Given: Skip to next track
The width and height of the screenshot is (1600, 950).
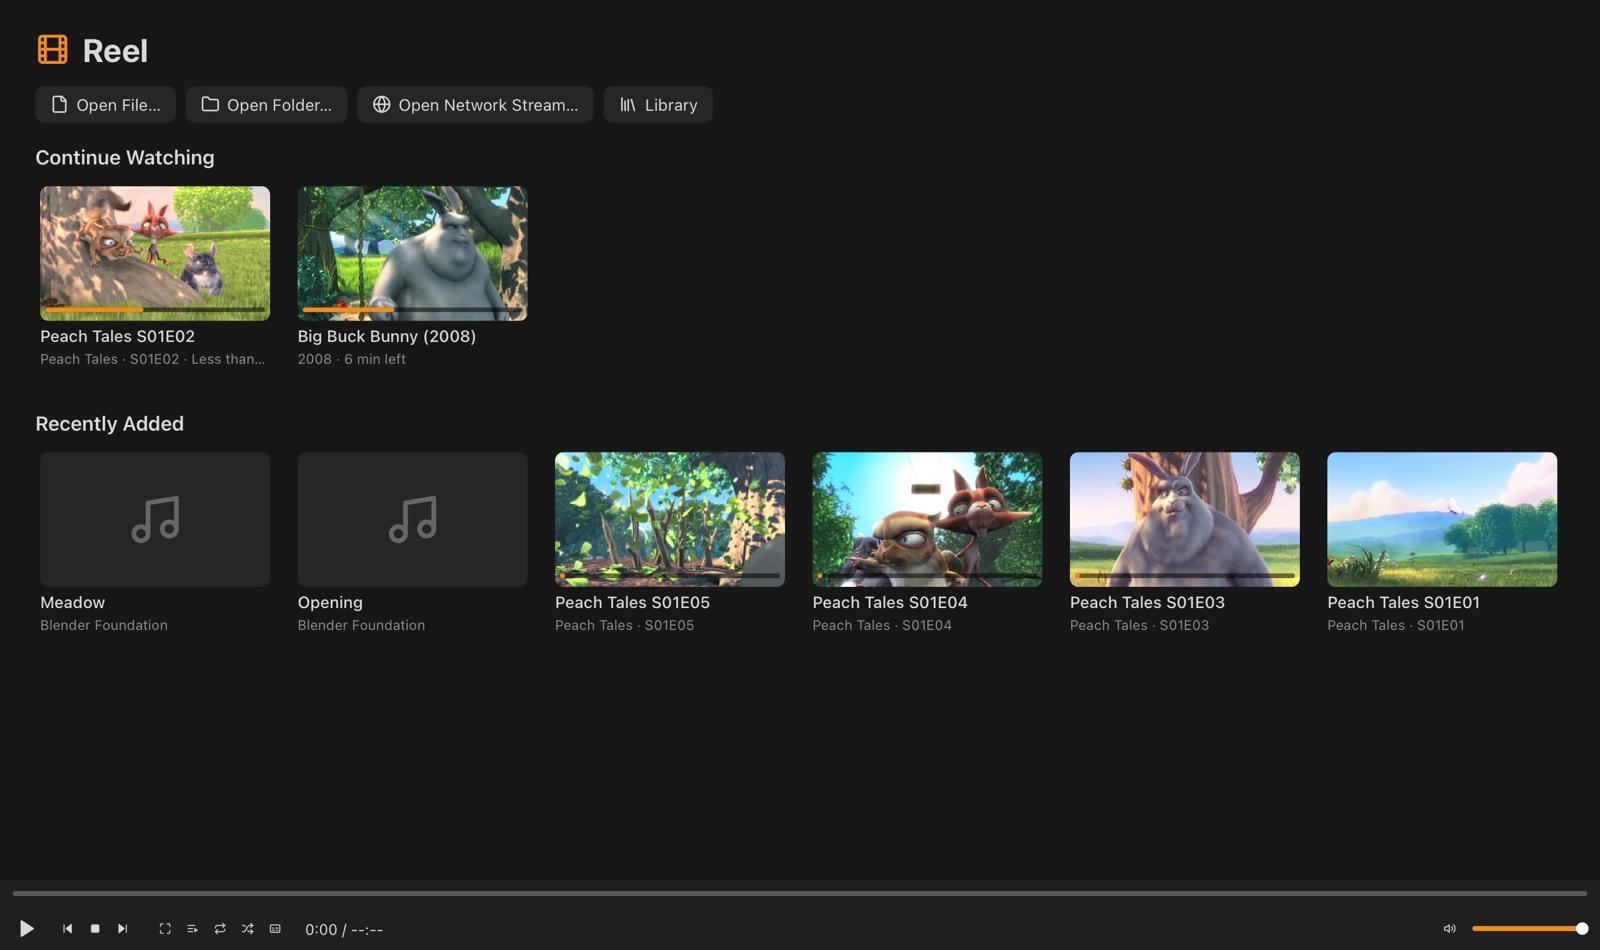Looking at the screenshot, I should coord(122,929).
